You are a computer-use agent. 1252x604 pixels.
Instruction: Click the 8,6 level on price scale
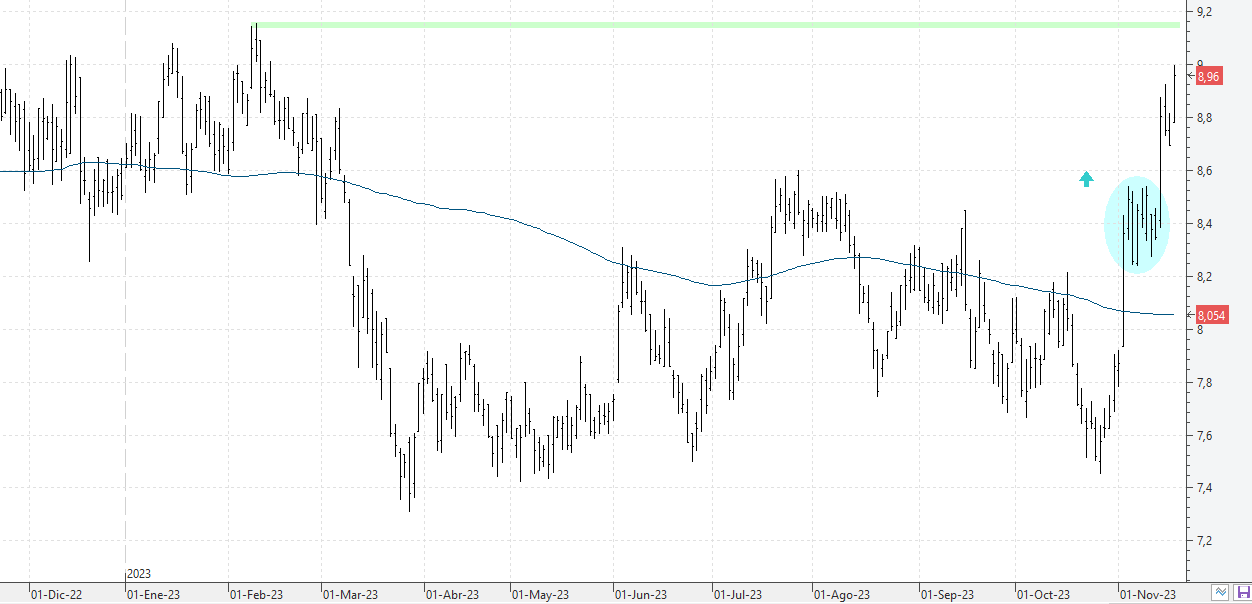(x=1204, y=171)
